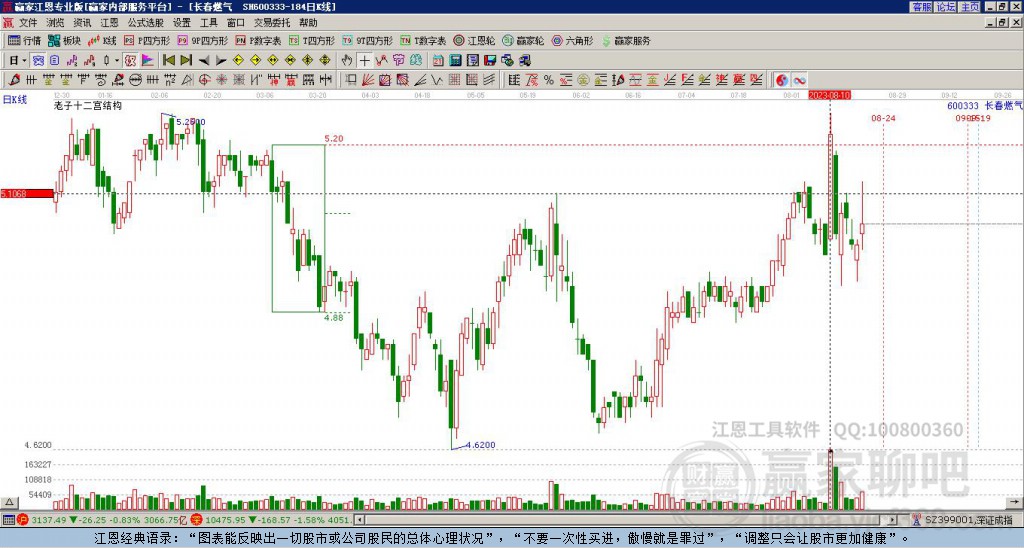The image size is (1024, 548).
Task: Open the 文件 menu
Action: (28, 23)
